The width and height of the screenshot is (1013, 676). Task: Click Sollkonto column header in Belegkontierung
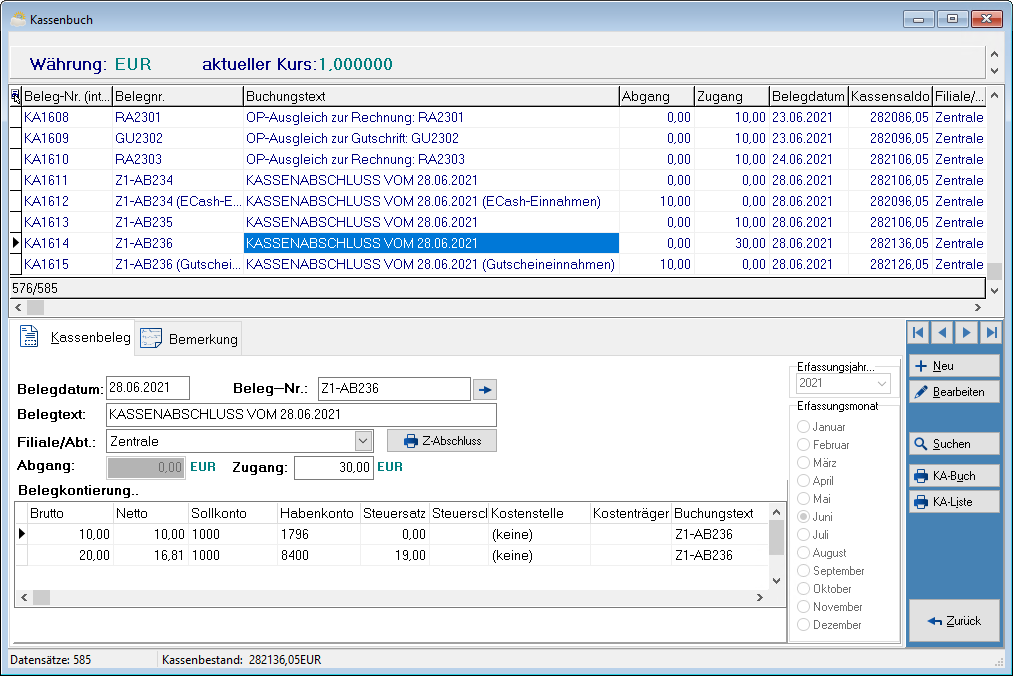click(233, 513)
